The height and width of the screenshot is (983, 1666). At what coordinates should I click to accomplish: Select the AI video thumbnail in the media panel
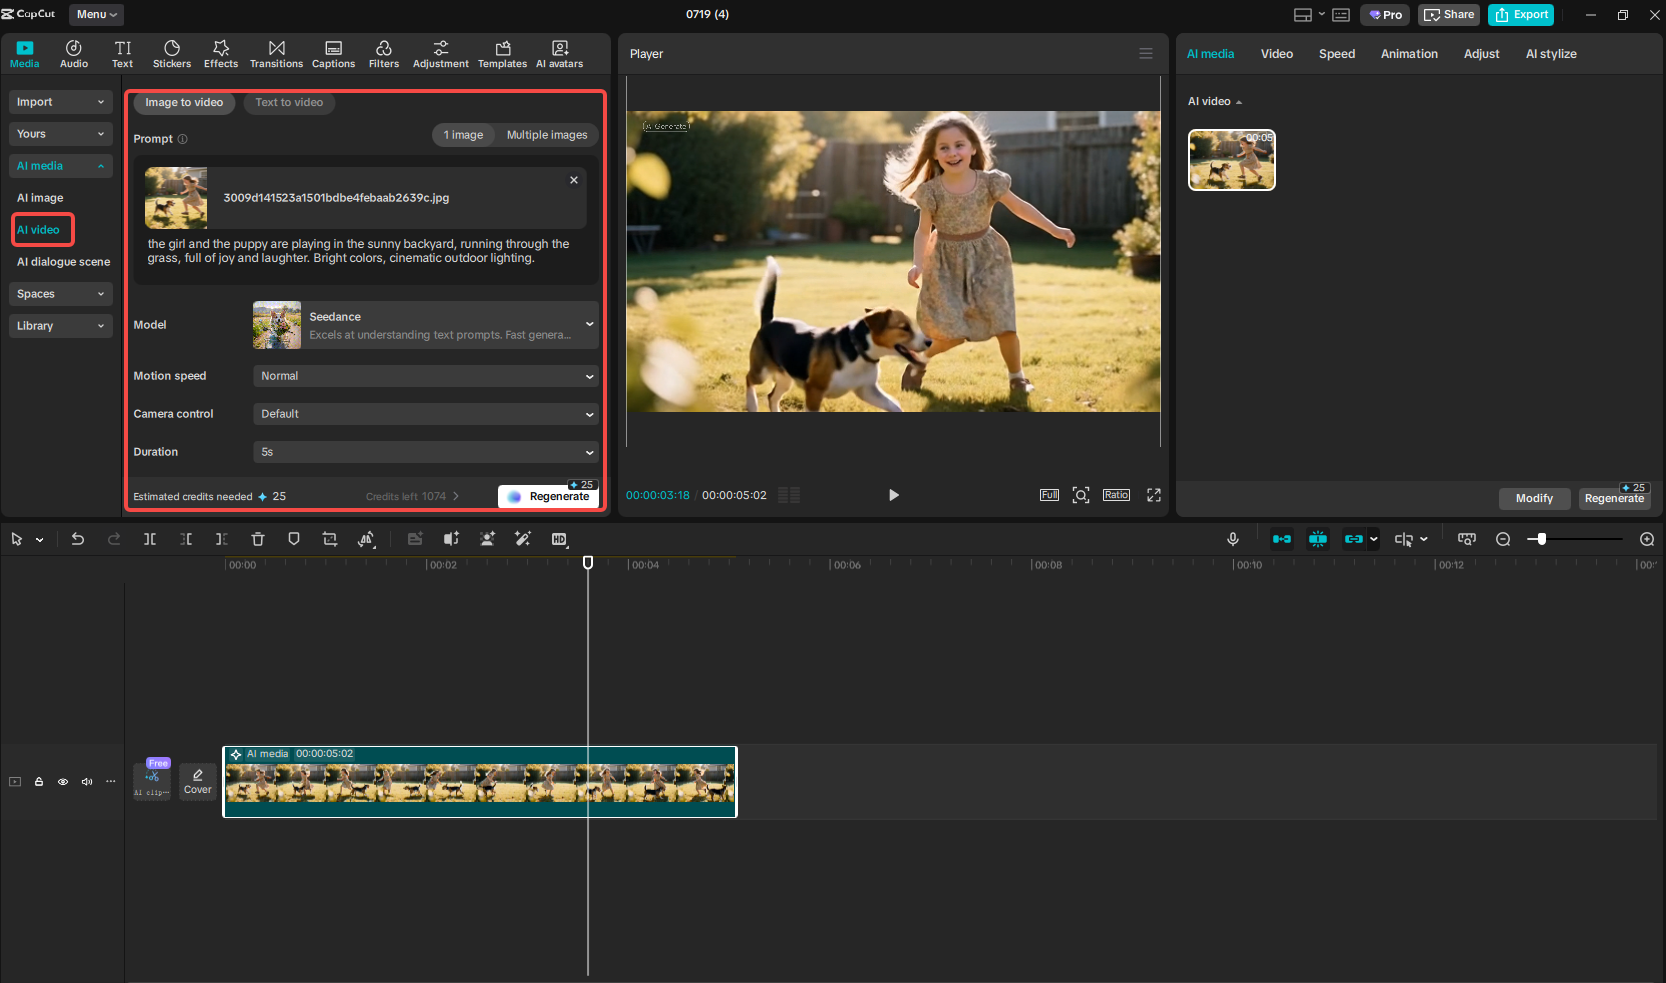pos(1231,159)
